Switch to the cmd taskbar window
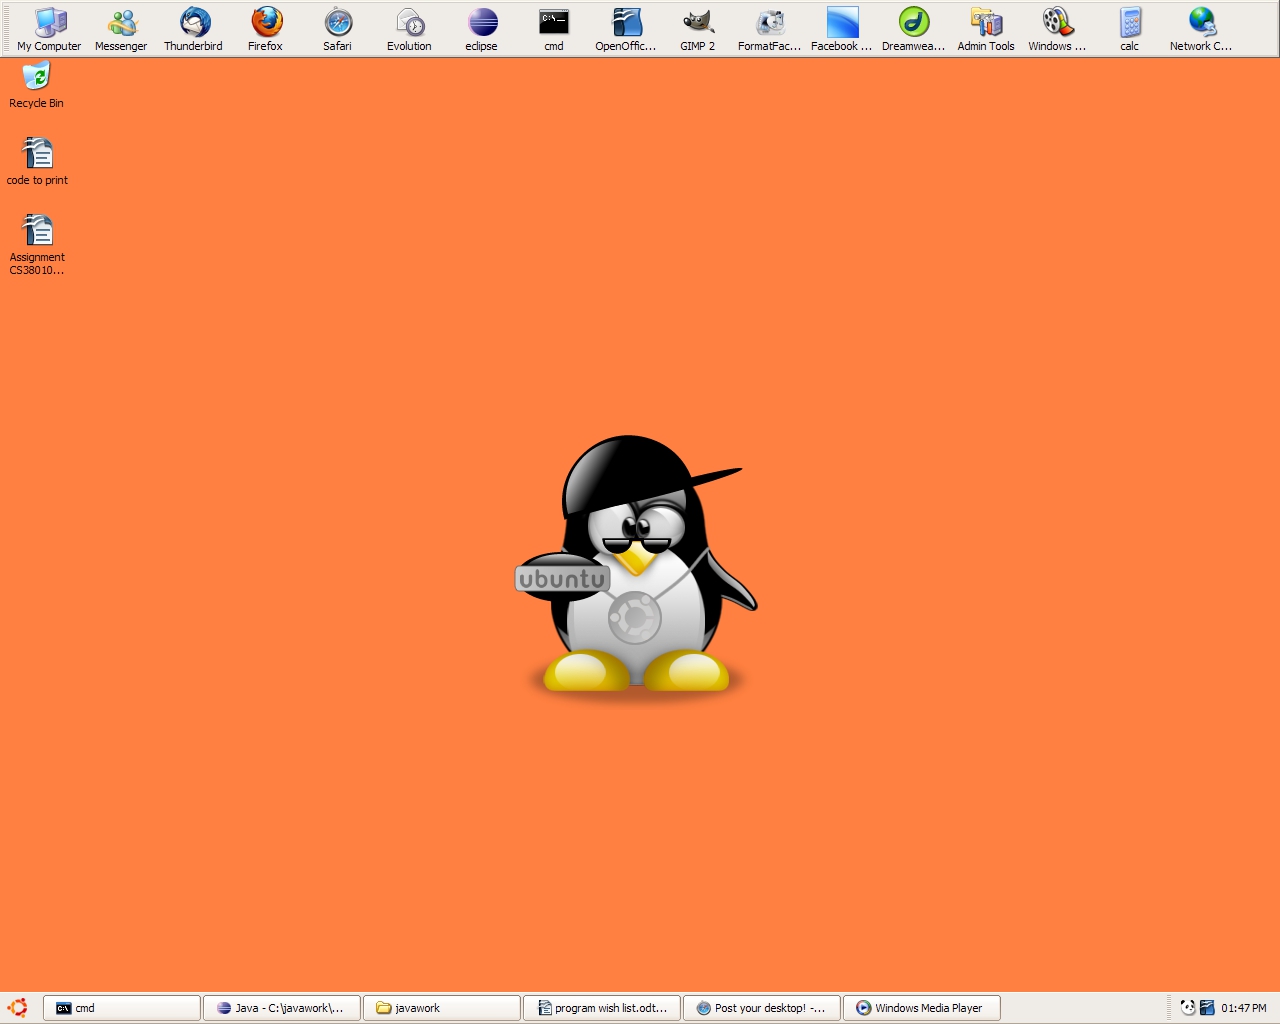 (x=122, y=1008)
